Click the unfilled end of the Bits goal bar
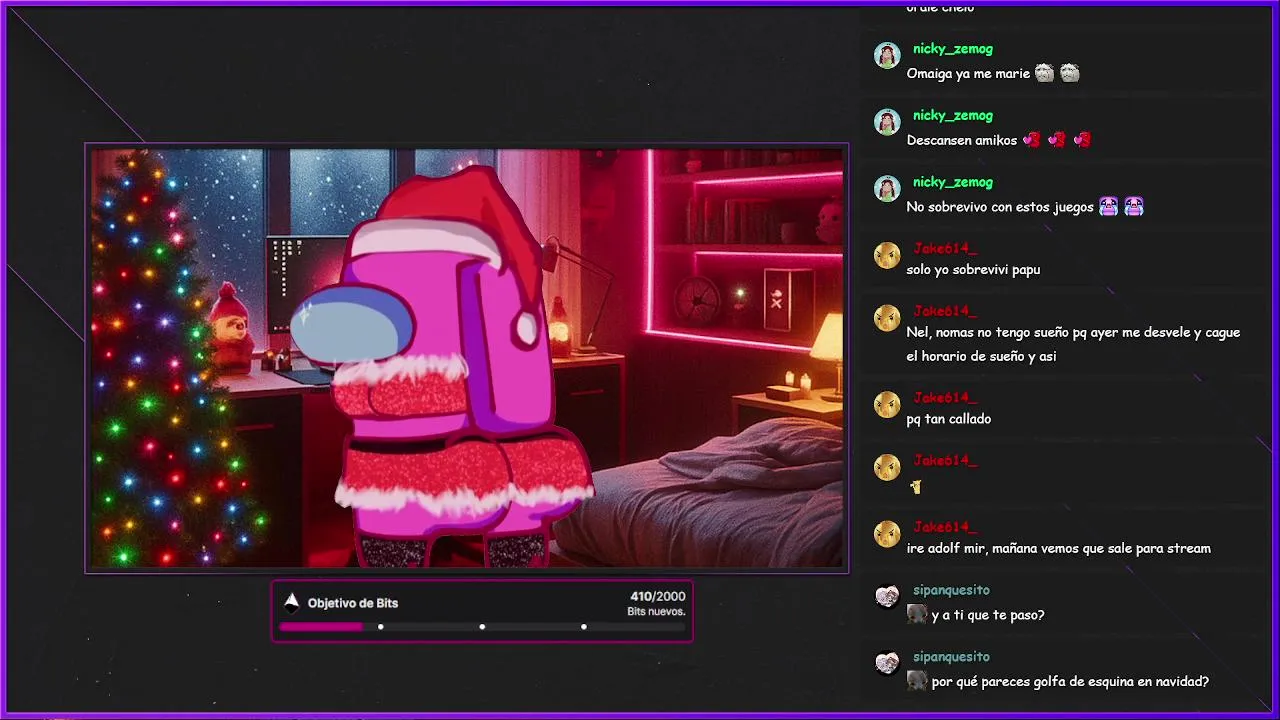The width and height of the screenshot is (1280, 720). [636, 627]
